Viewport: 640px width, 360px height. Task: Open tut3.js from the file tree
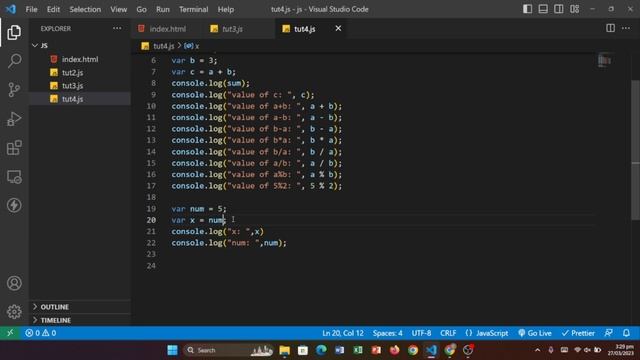tap(80, 85)
